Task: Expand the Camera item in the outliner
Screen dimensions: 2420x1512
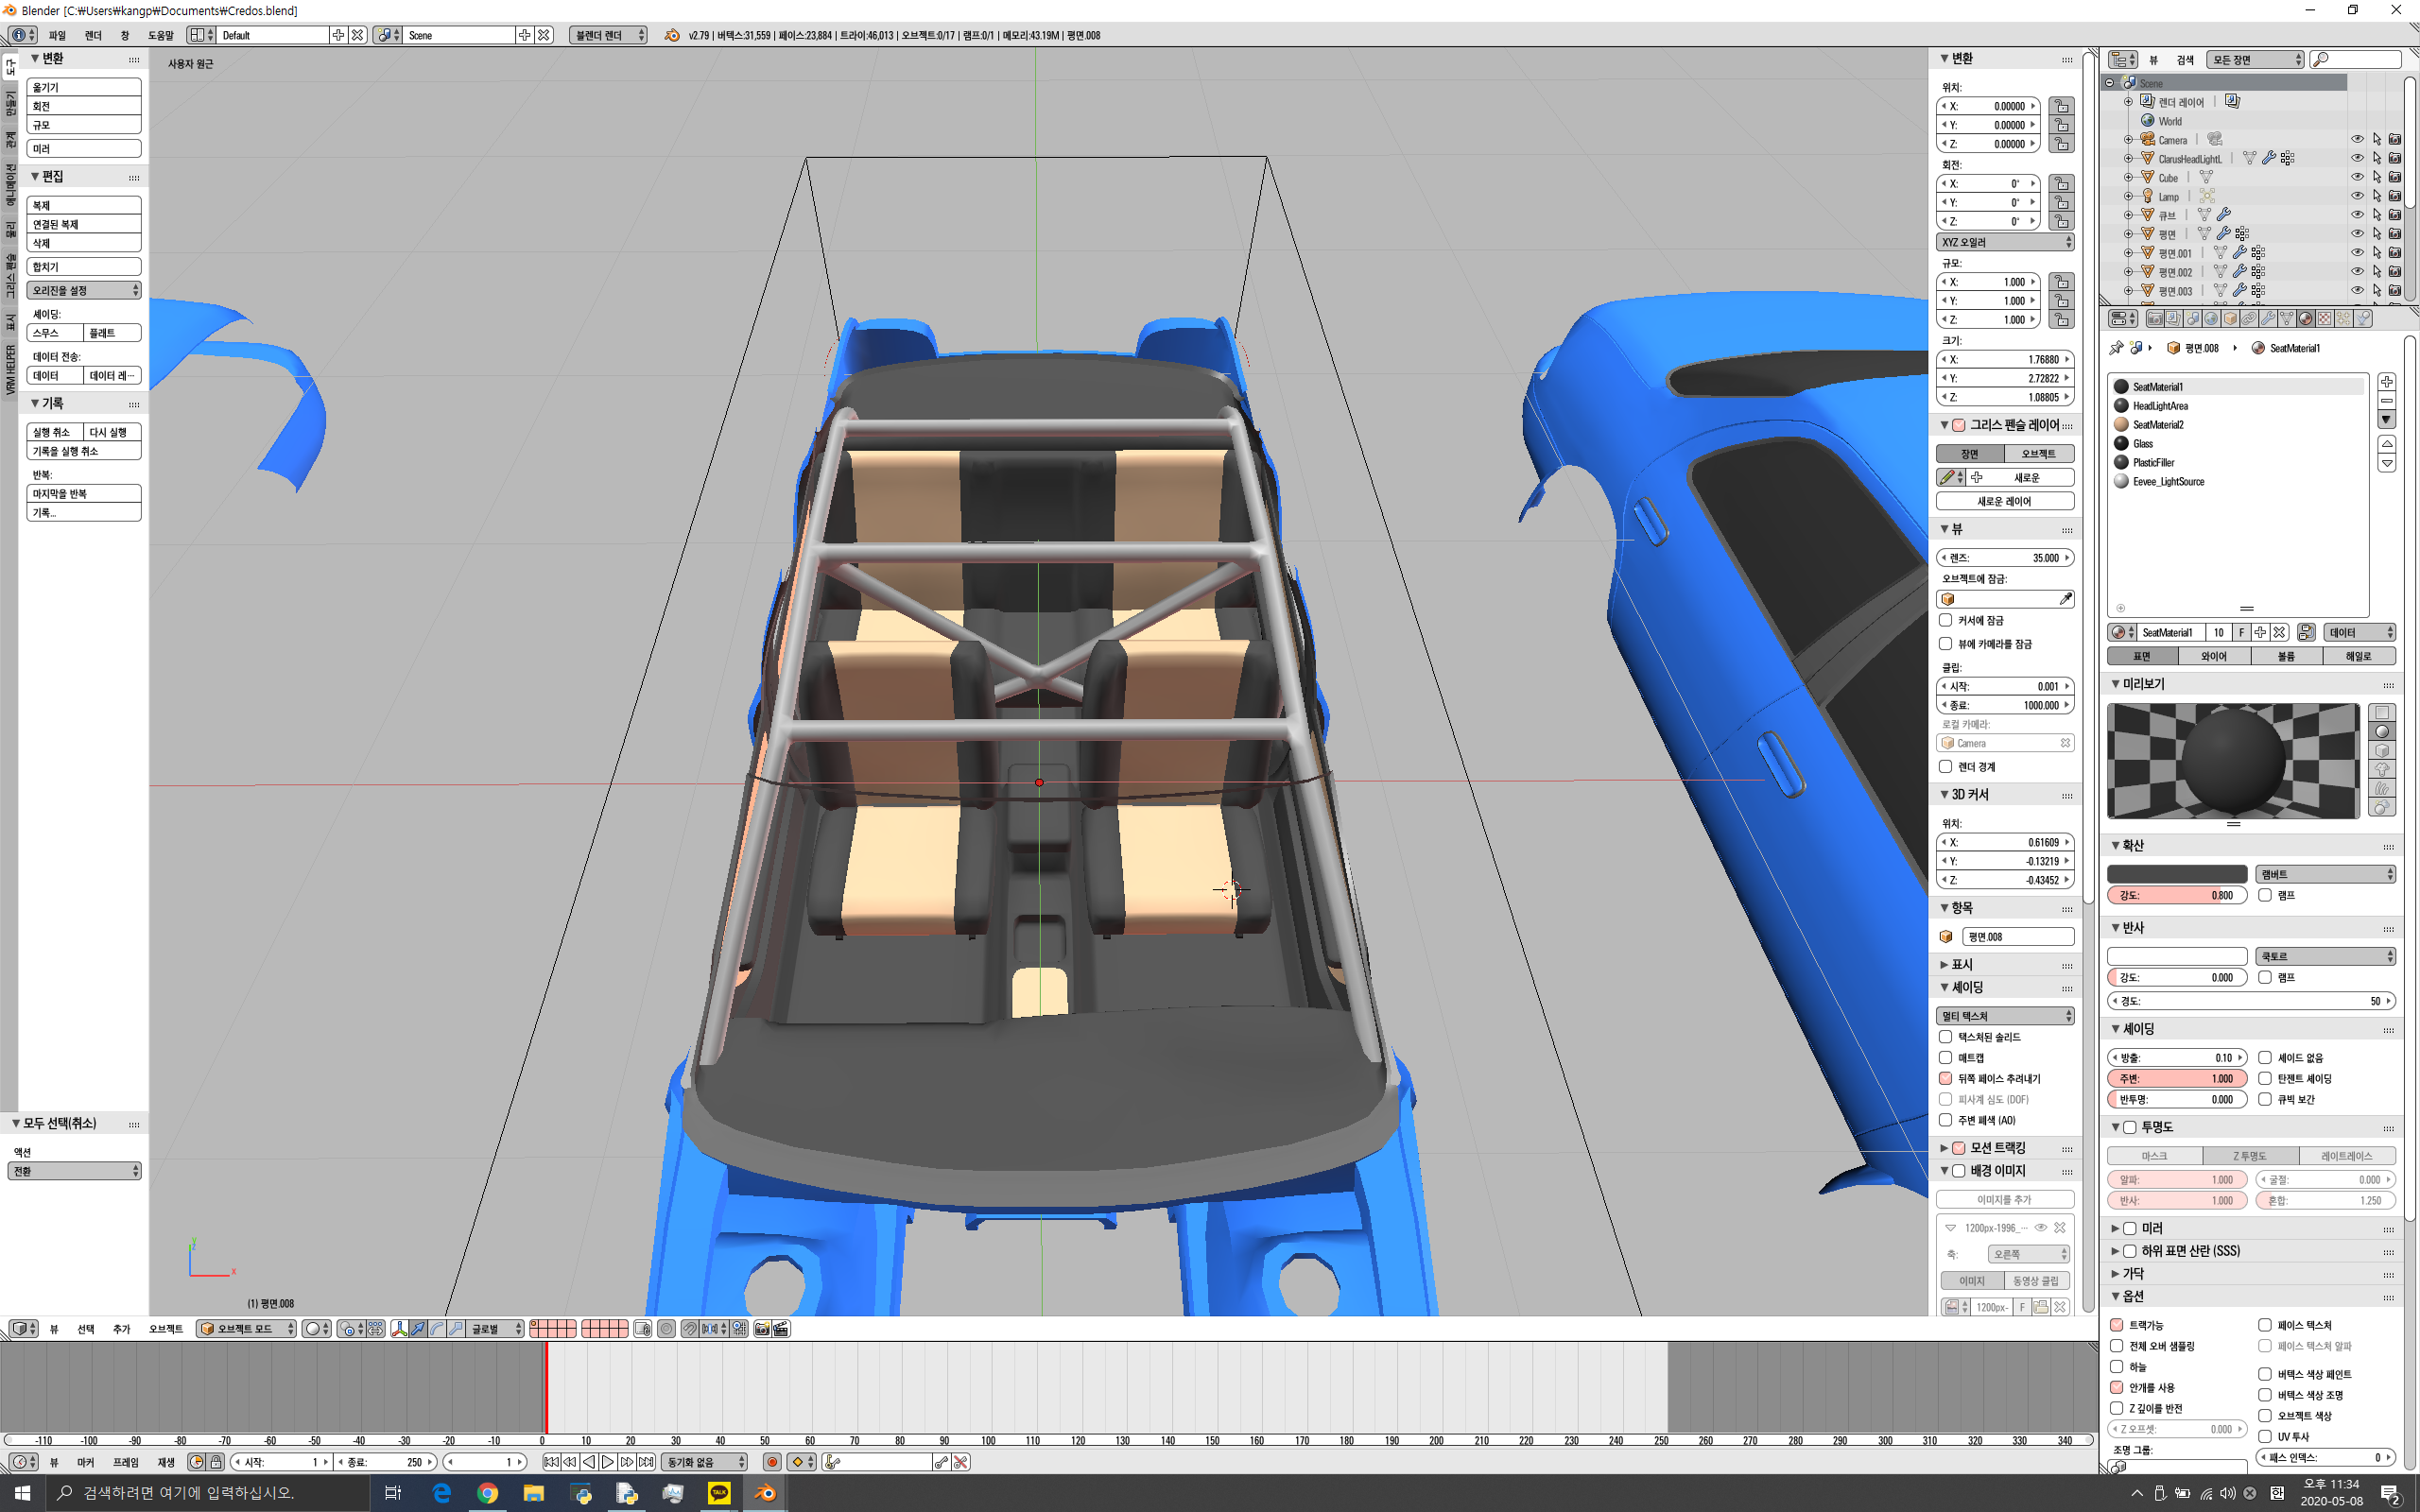Action: click(x=2128, y=139)
